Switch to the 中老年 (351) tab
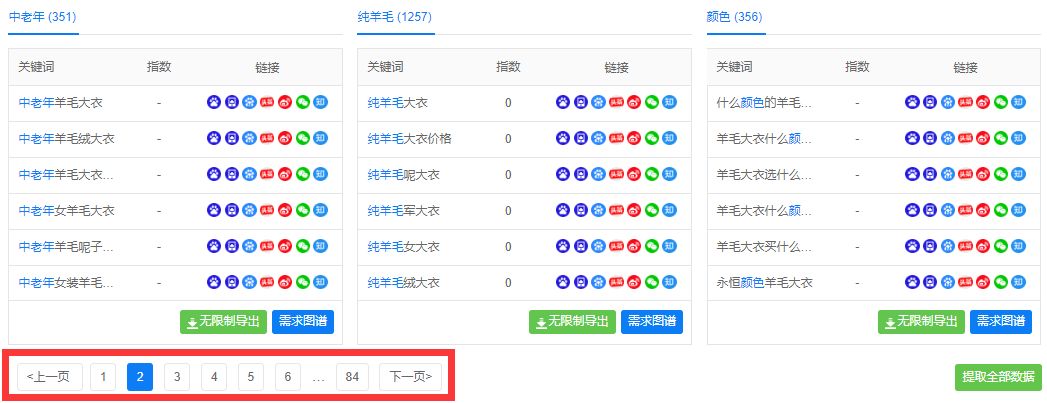Image resolution: width=1047 pixels, height=403 pixels. (42, 17)
